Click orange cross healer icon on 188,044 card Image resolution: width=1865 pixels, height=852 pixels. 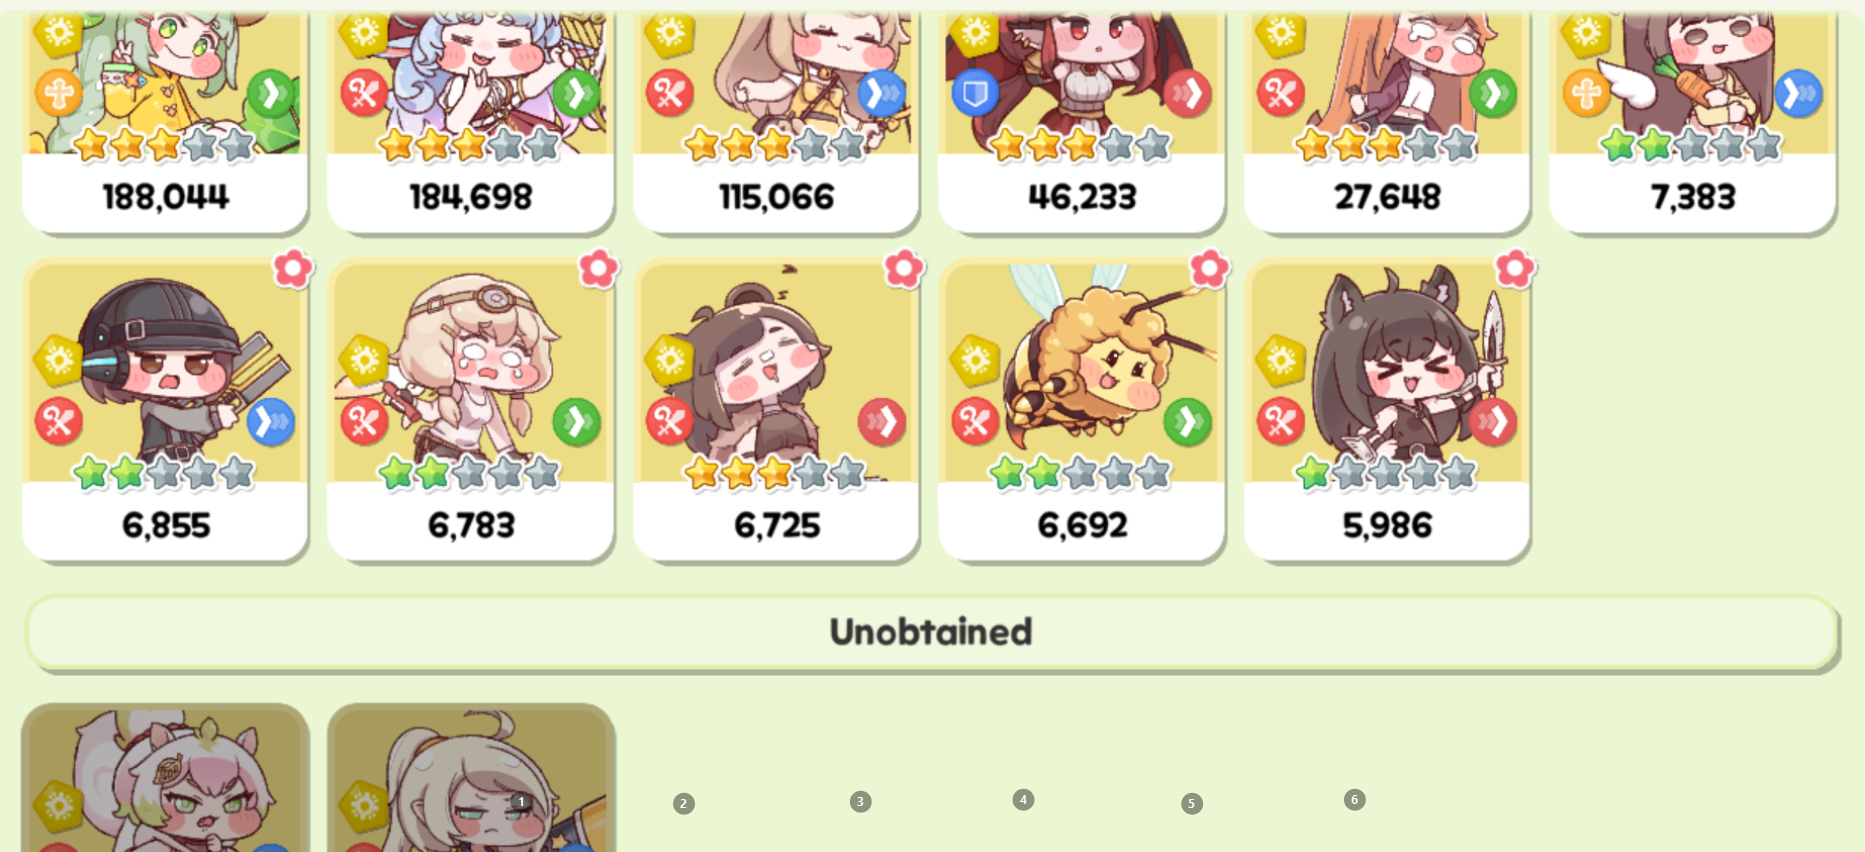pos(59,94)
